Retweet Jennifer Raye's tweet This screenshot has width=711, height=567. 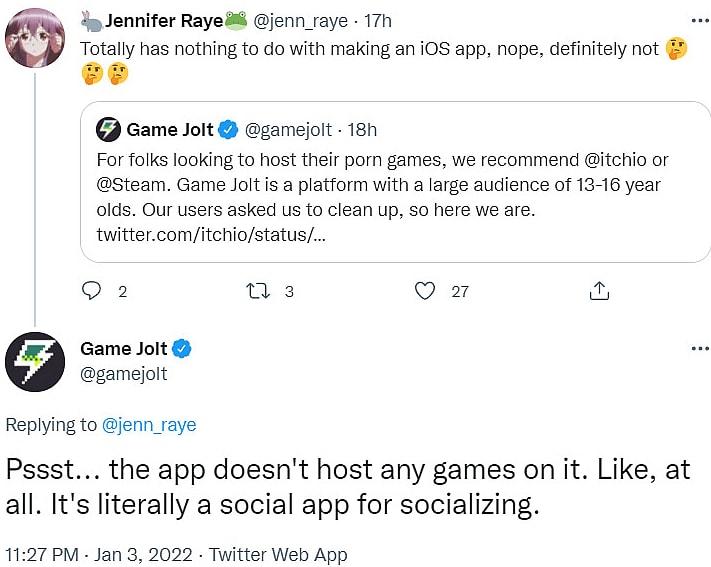point(257,291)
